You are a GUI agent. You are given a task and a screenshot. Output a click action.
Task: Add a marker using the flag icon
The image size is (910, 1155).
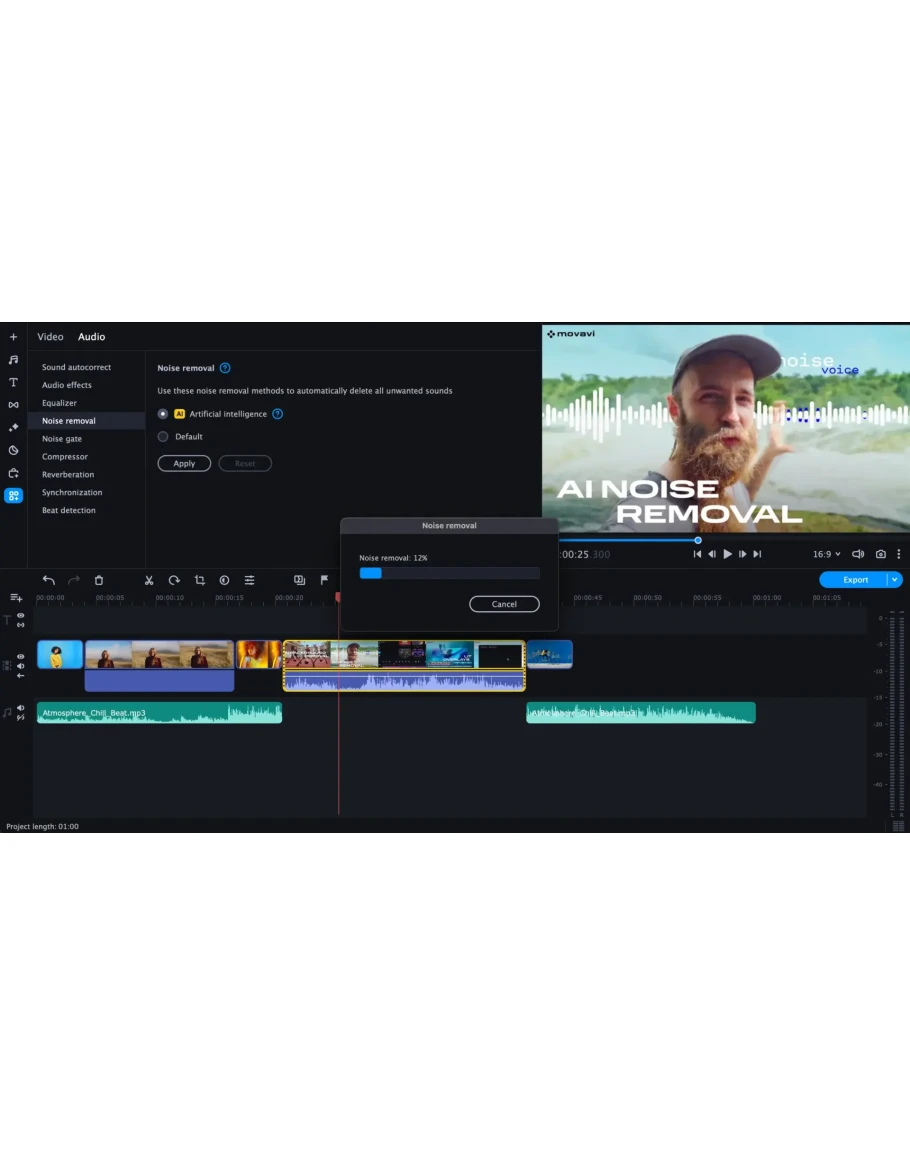[x=324, y=580]
